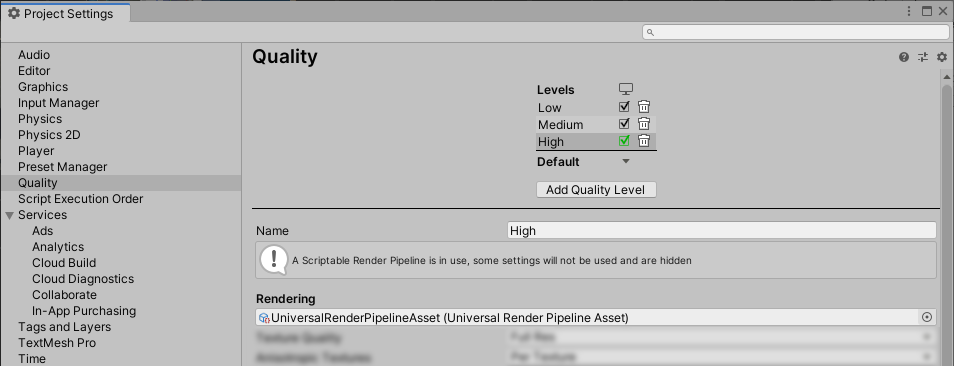Click the Name field containing High
The height and width of the screenshot is (366, 954).
722,230
